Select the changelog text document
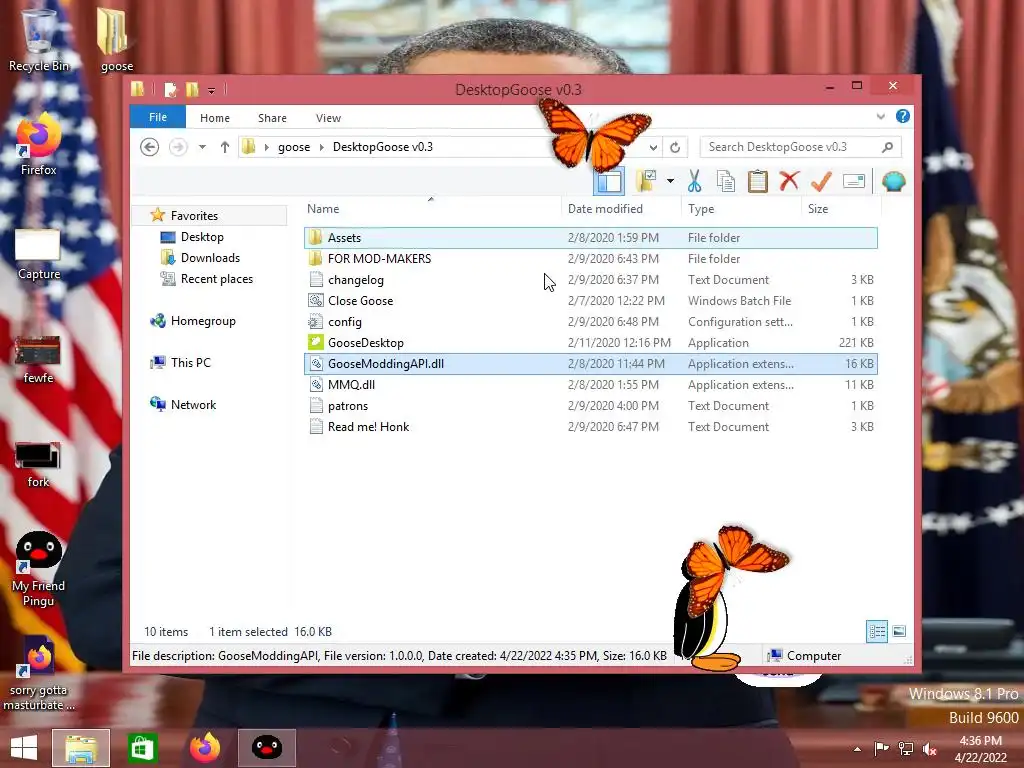The image size is (1024, 768). pyautogui.click(x=590, y=280)
